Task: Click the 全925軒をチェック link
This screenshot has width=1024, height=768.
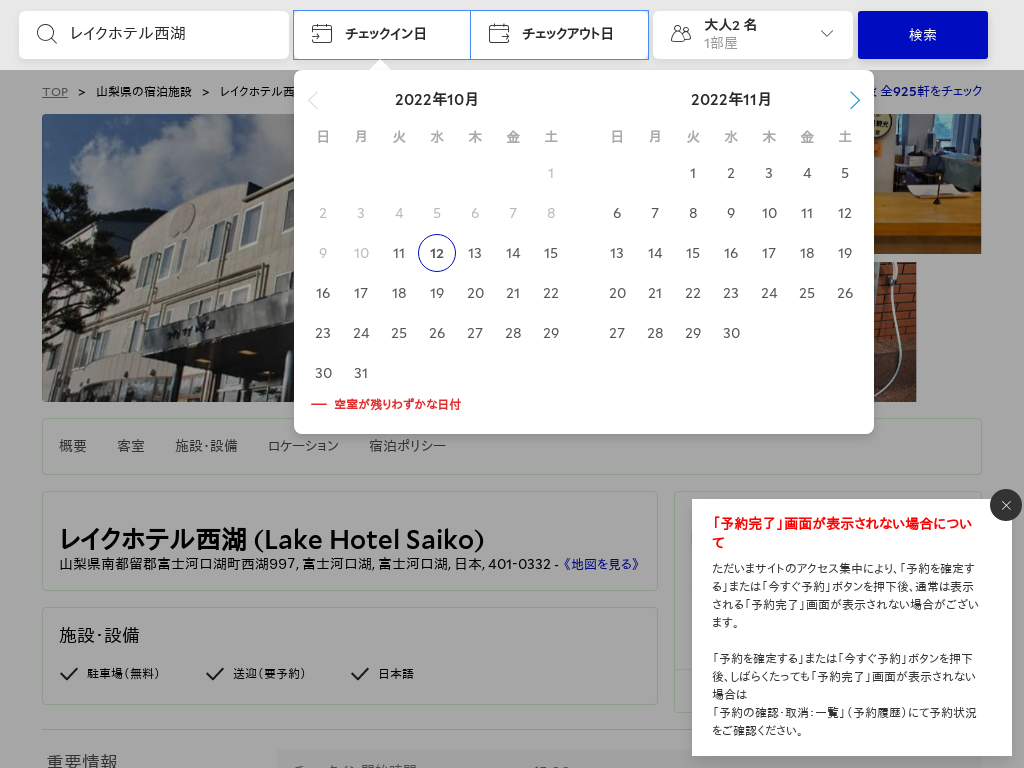Action: [931, 91]
